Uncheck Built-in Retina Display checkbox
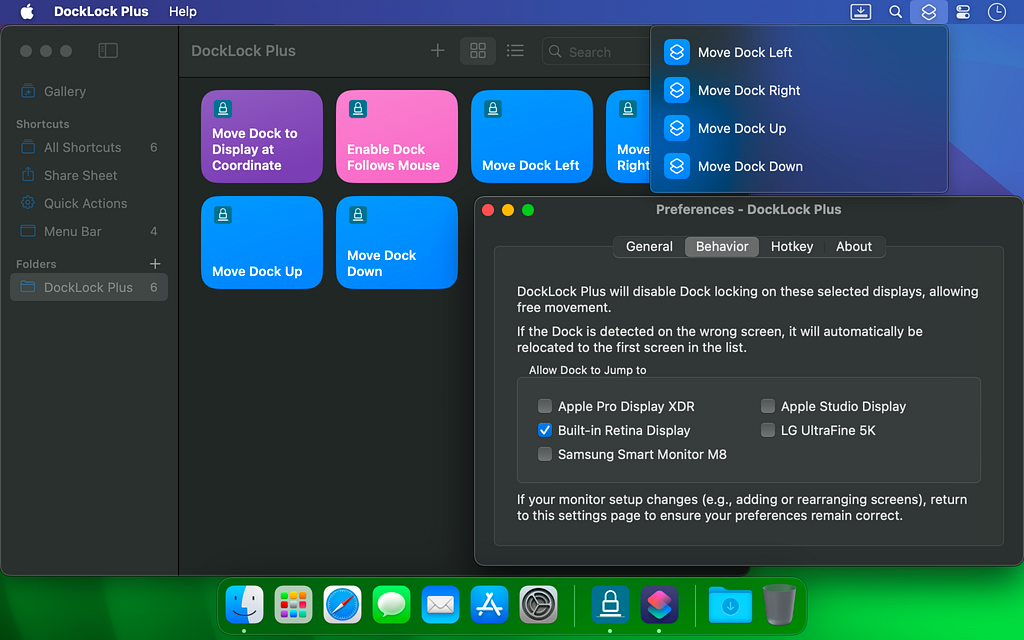 coord(545,430)
